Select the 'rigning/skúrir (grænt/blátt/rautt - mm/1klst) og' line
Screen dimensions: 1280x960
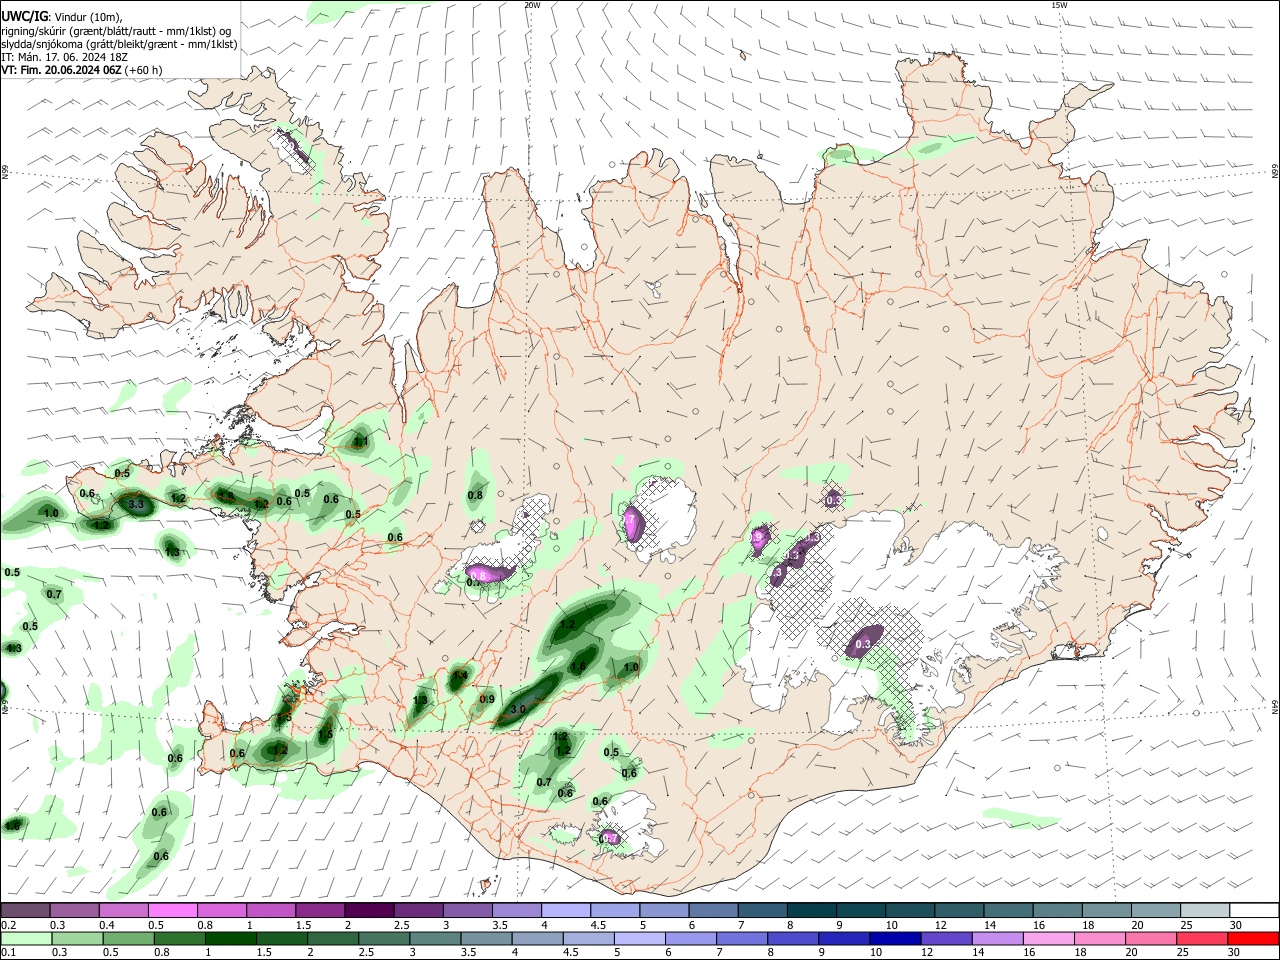click(x=118, y=30)
